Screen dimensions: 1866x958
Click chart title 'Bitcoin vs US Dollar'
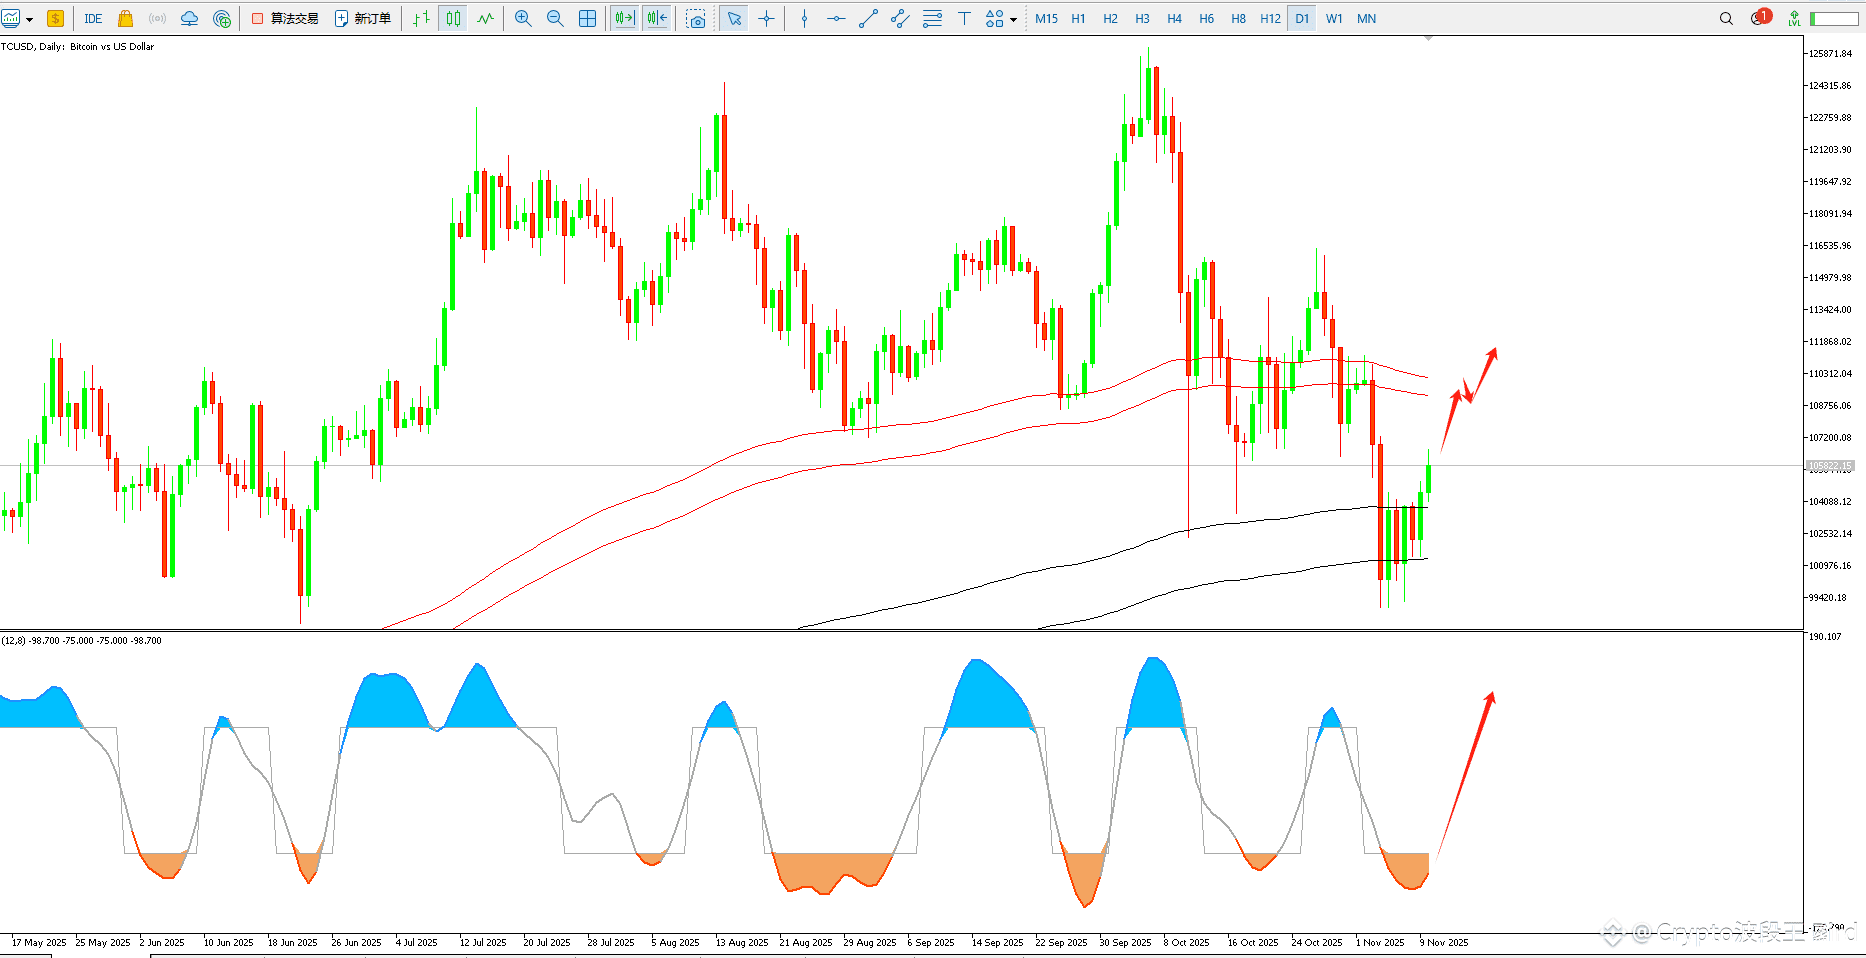click(112, 46)
